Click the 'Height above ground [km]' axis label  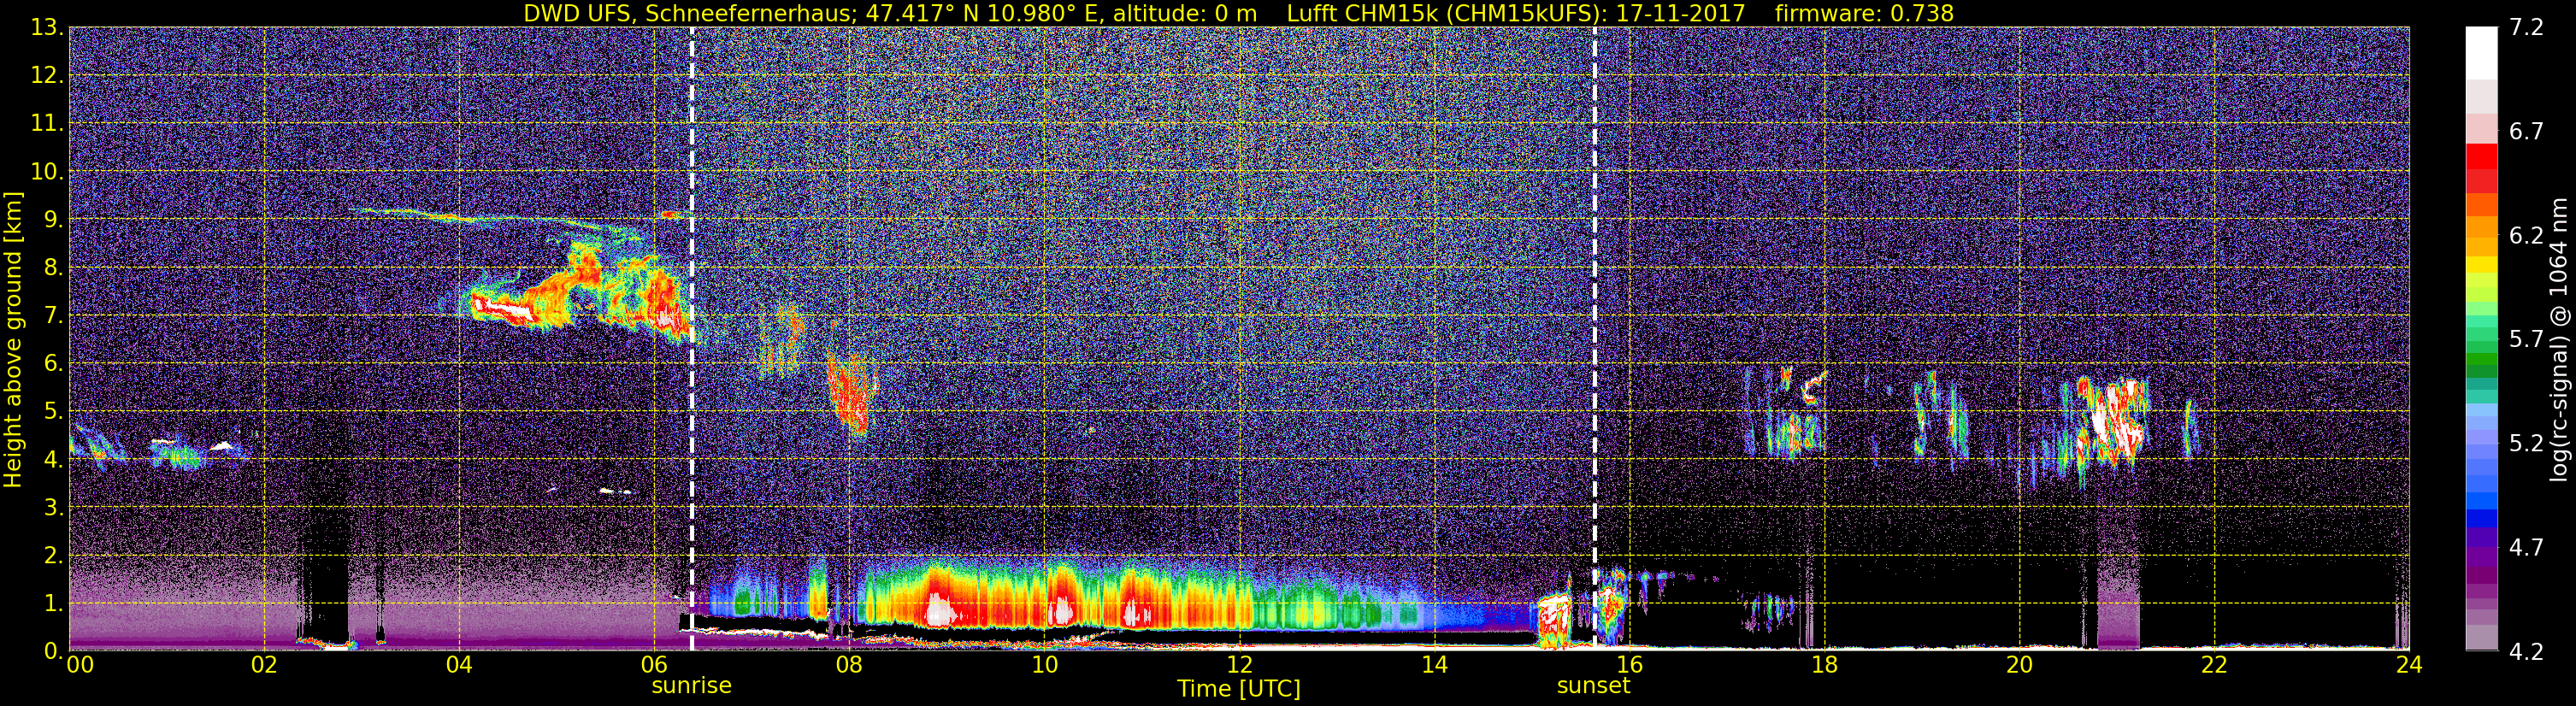pyautogui.click(x=13, y=339)
